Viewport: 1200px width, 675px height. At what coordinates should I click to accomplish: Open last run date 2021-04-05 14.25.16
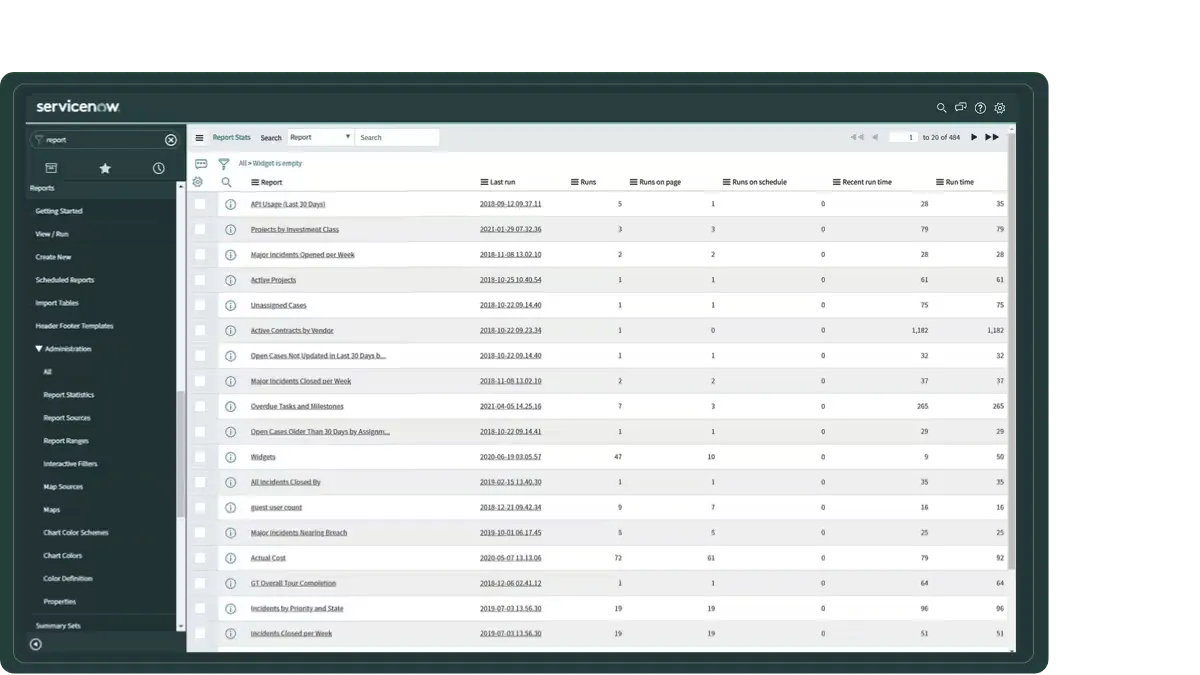click(510, 406)
